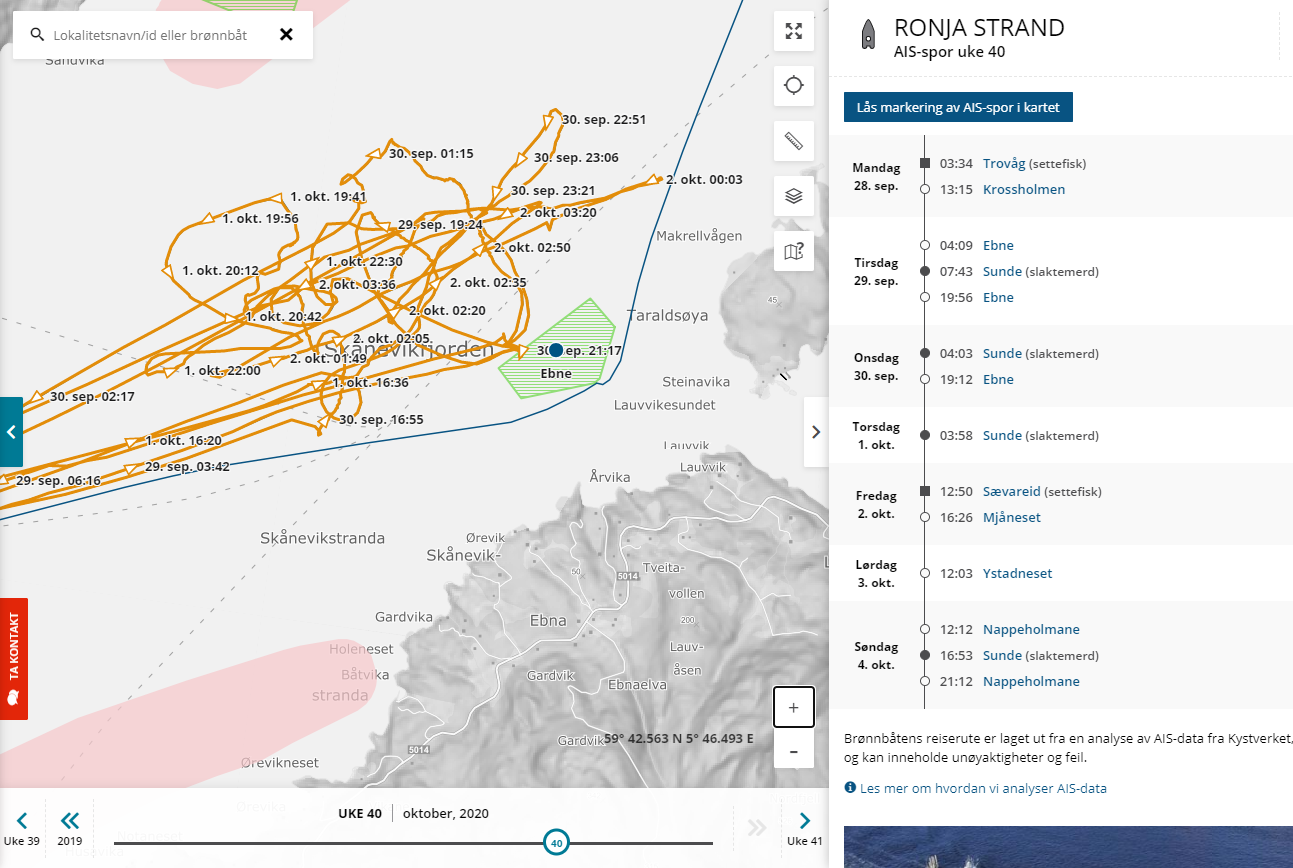Image resolution: width=1293 pixels, height=868 pixels.
Task: Open Sunde link at 07:43 Tuesday
Action: (1002, 271)
